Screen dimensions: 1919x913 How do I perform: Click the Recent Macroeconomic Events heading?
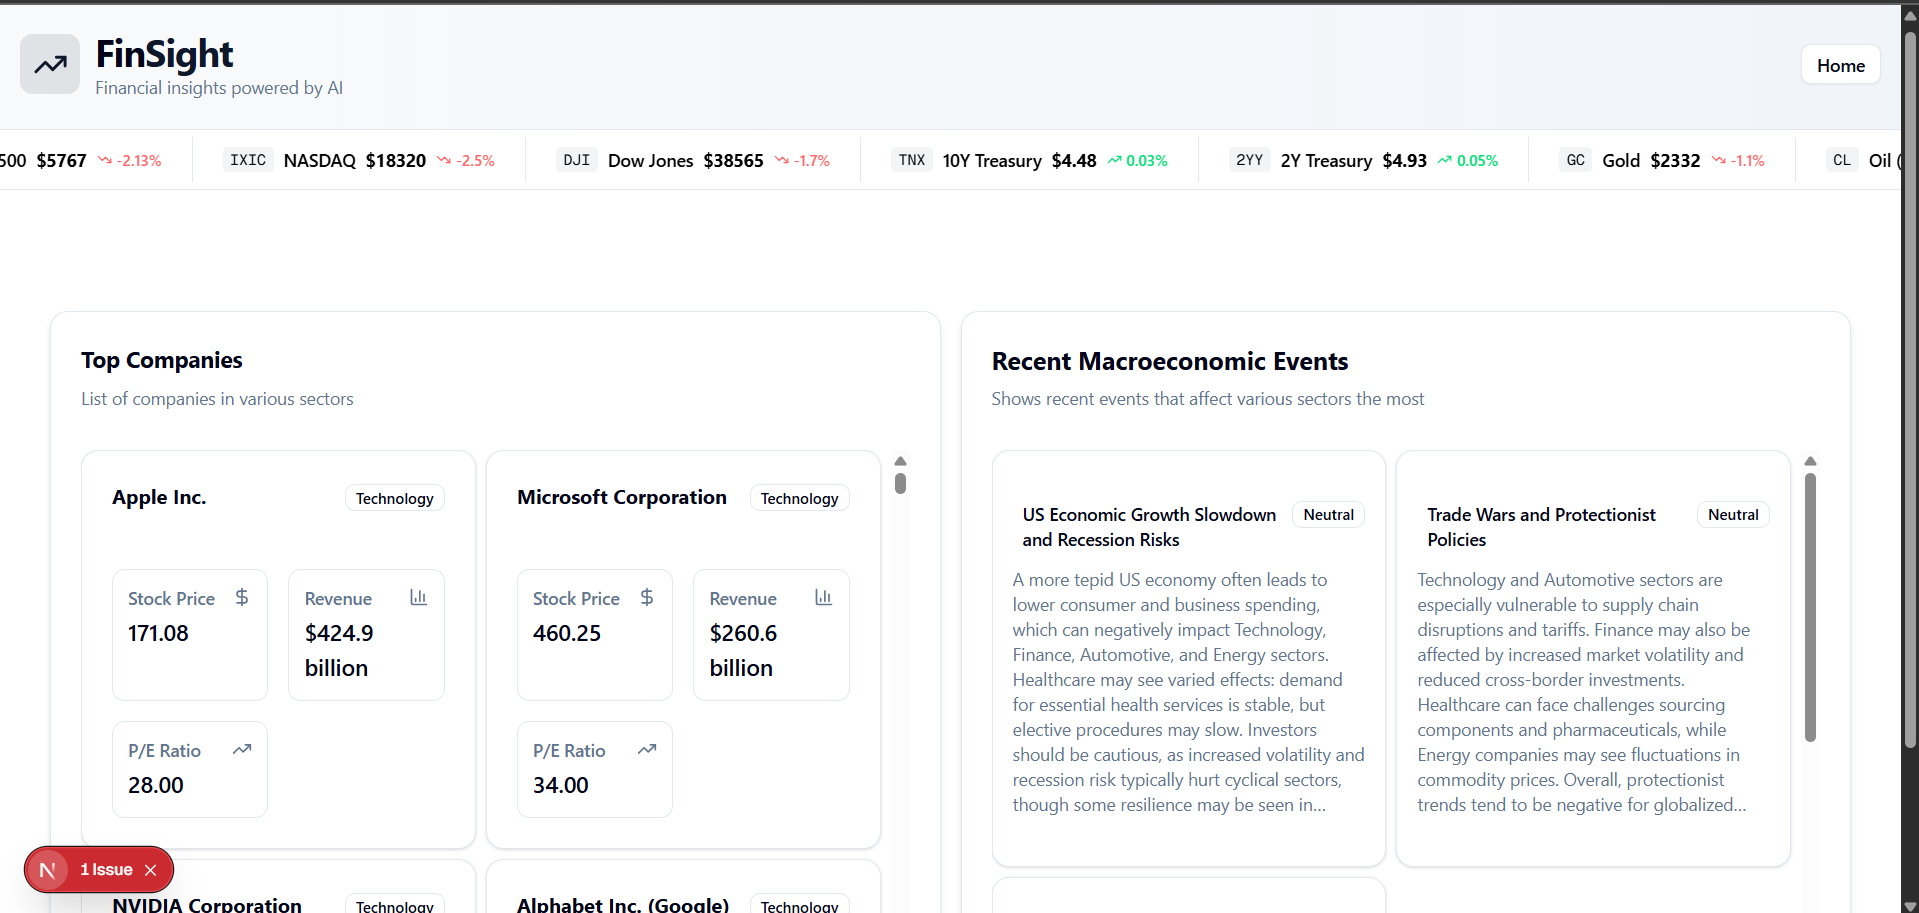[1170, 361]
